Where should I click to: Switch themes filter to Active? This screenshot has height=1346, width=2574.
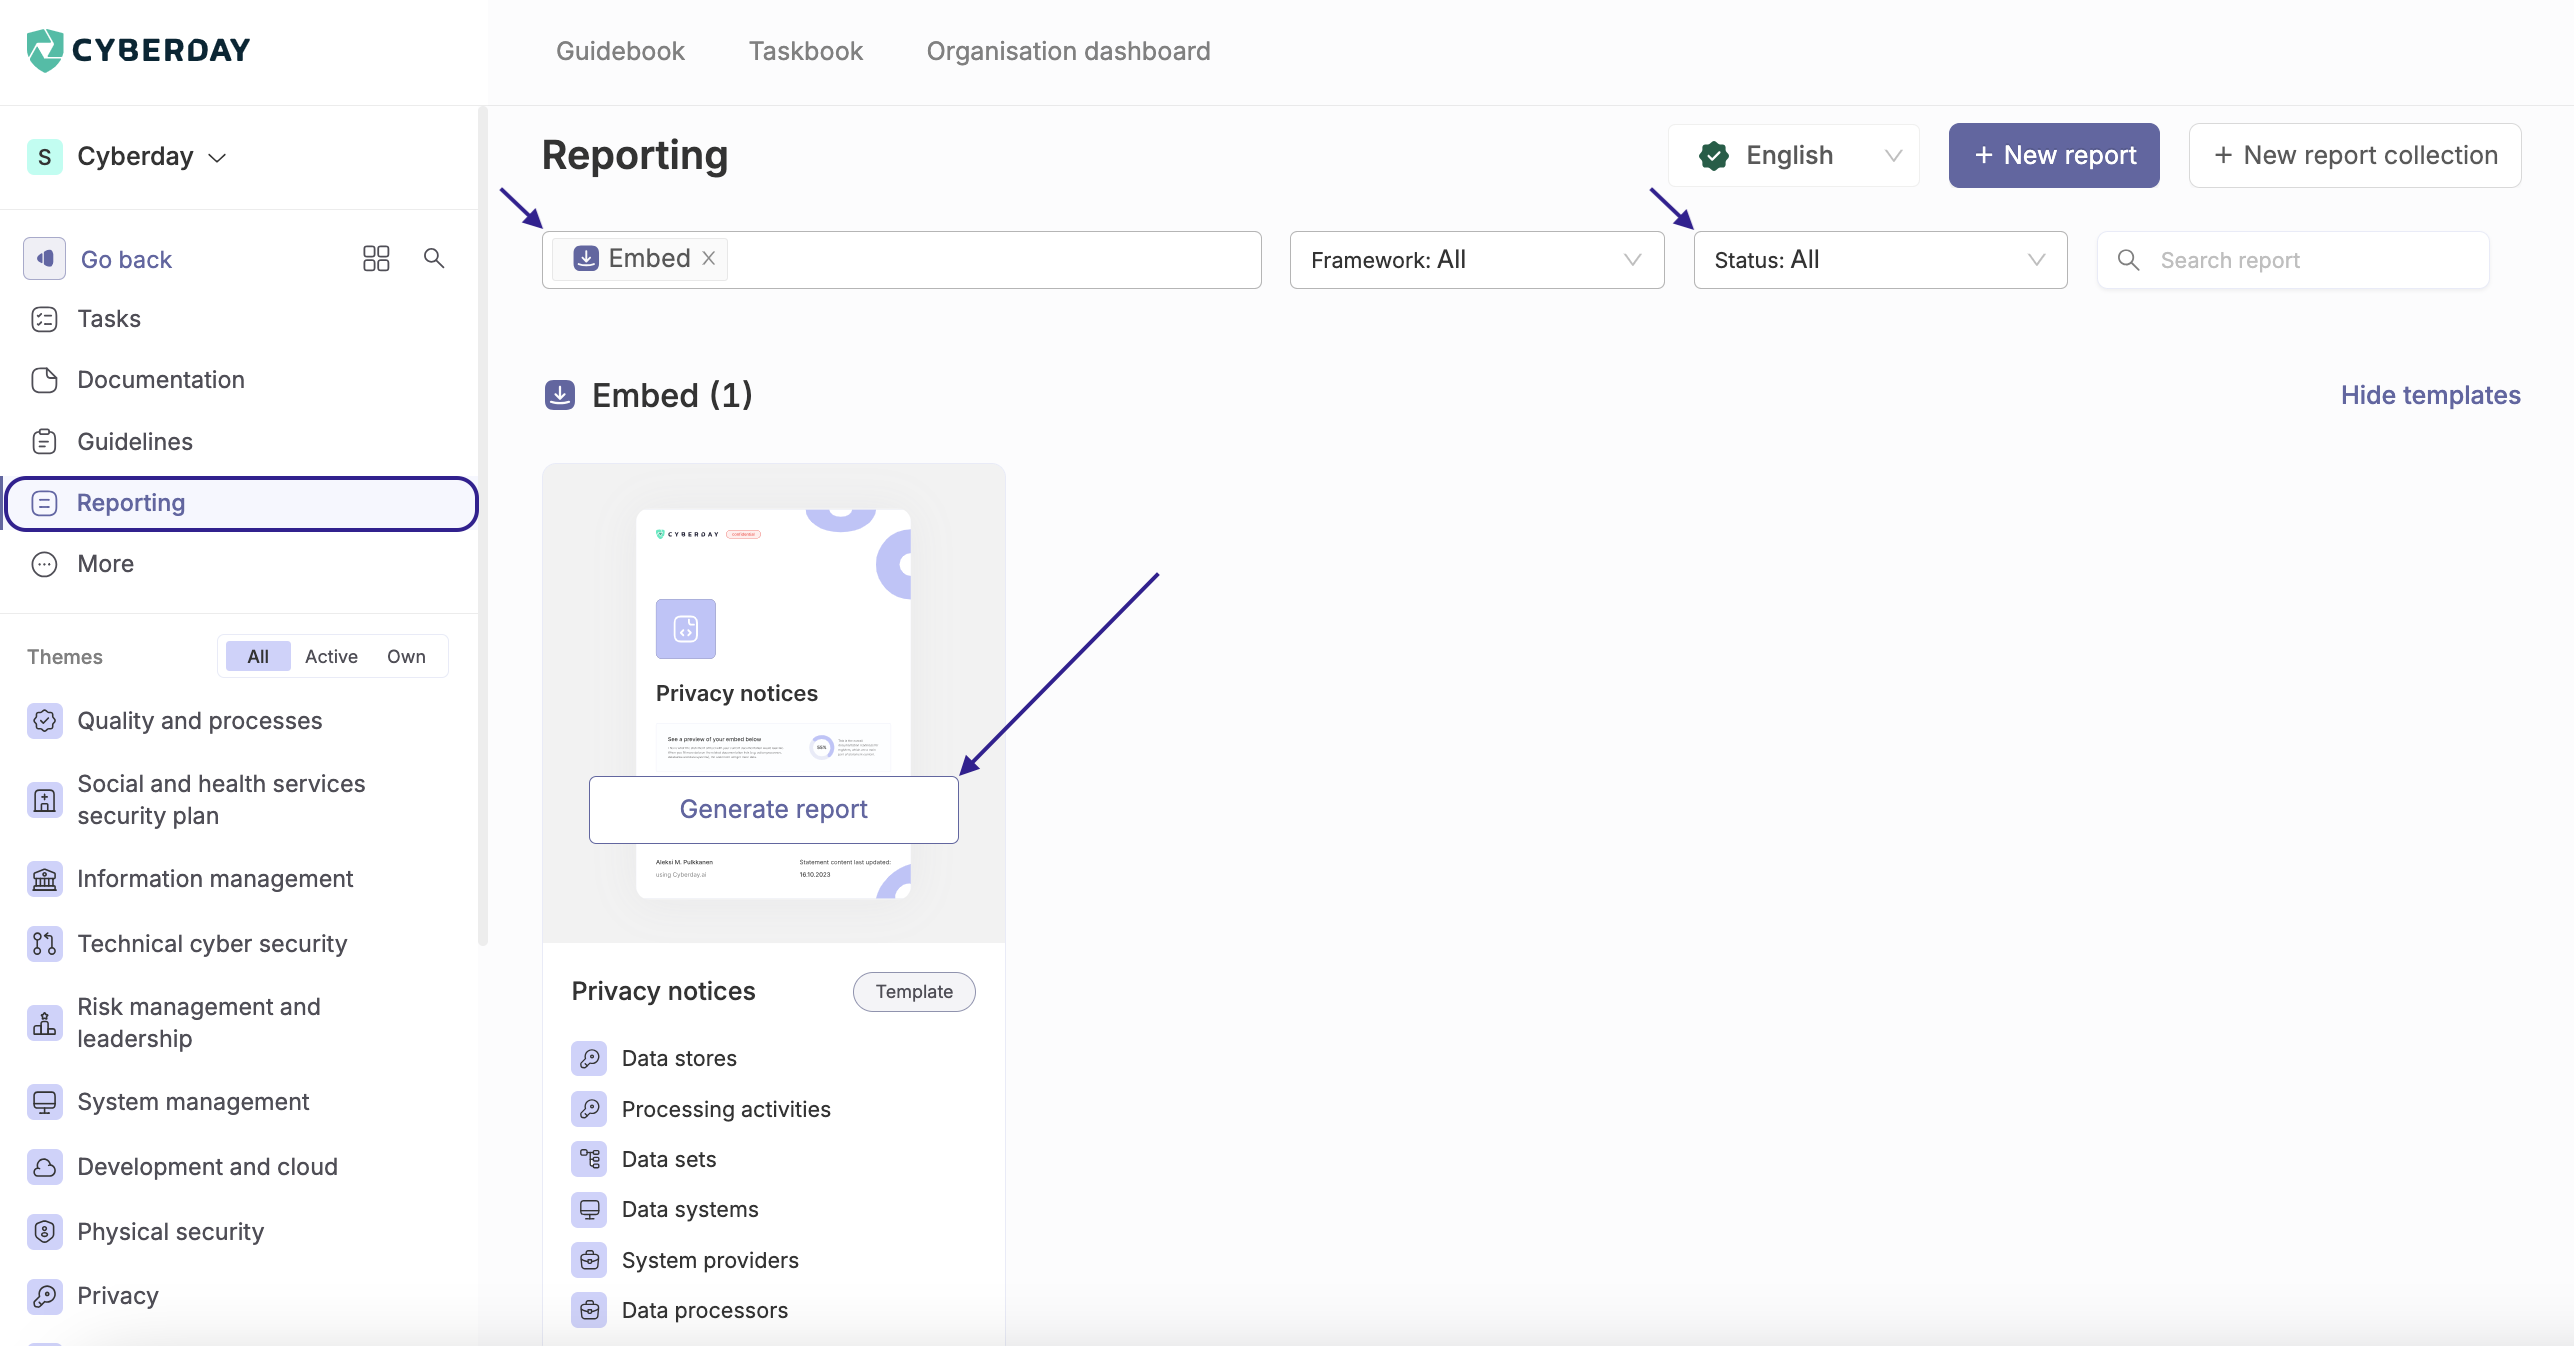coord(331,656)
